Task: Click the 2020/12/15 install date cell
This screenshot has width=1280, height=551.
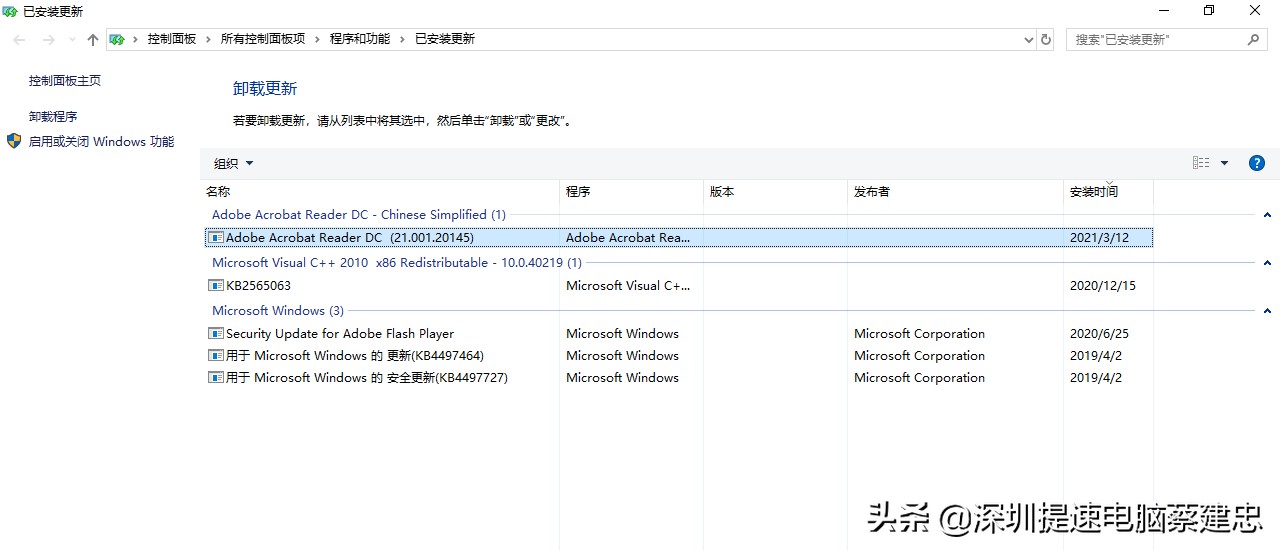Action: (x=1103, y=285)
